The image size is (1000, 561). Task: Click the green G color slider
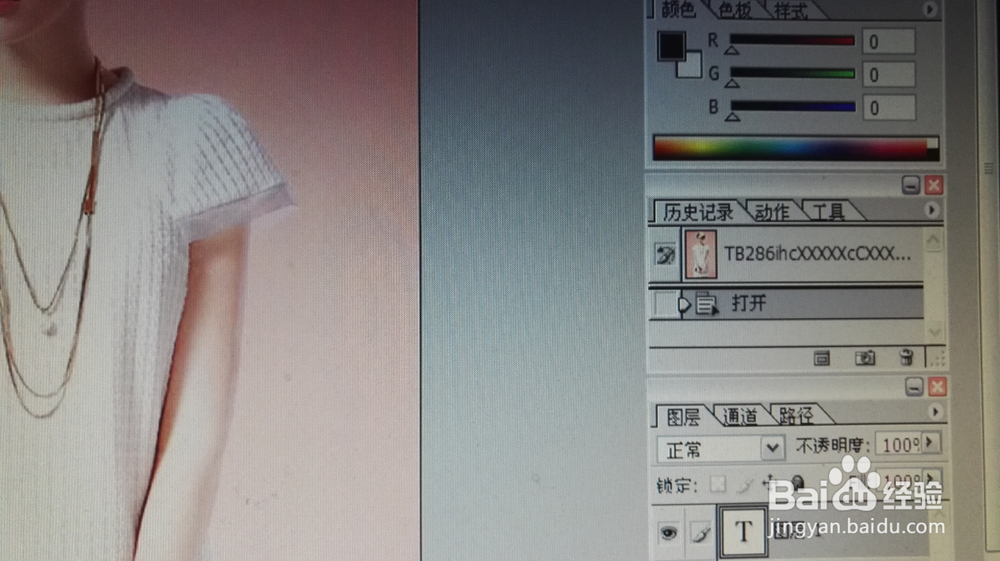click(x=792, y=73)
